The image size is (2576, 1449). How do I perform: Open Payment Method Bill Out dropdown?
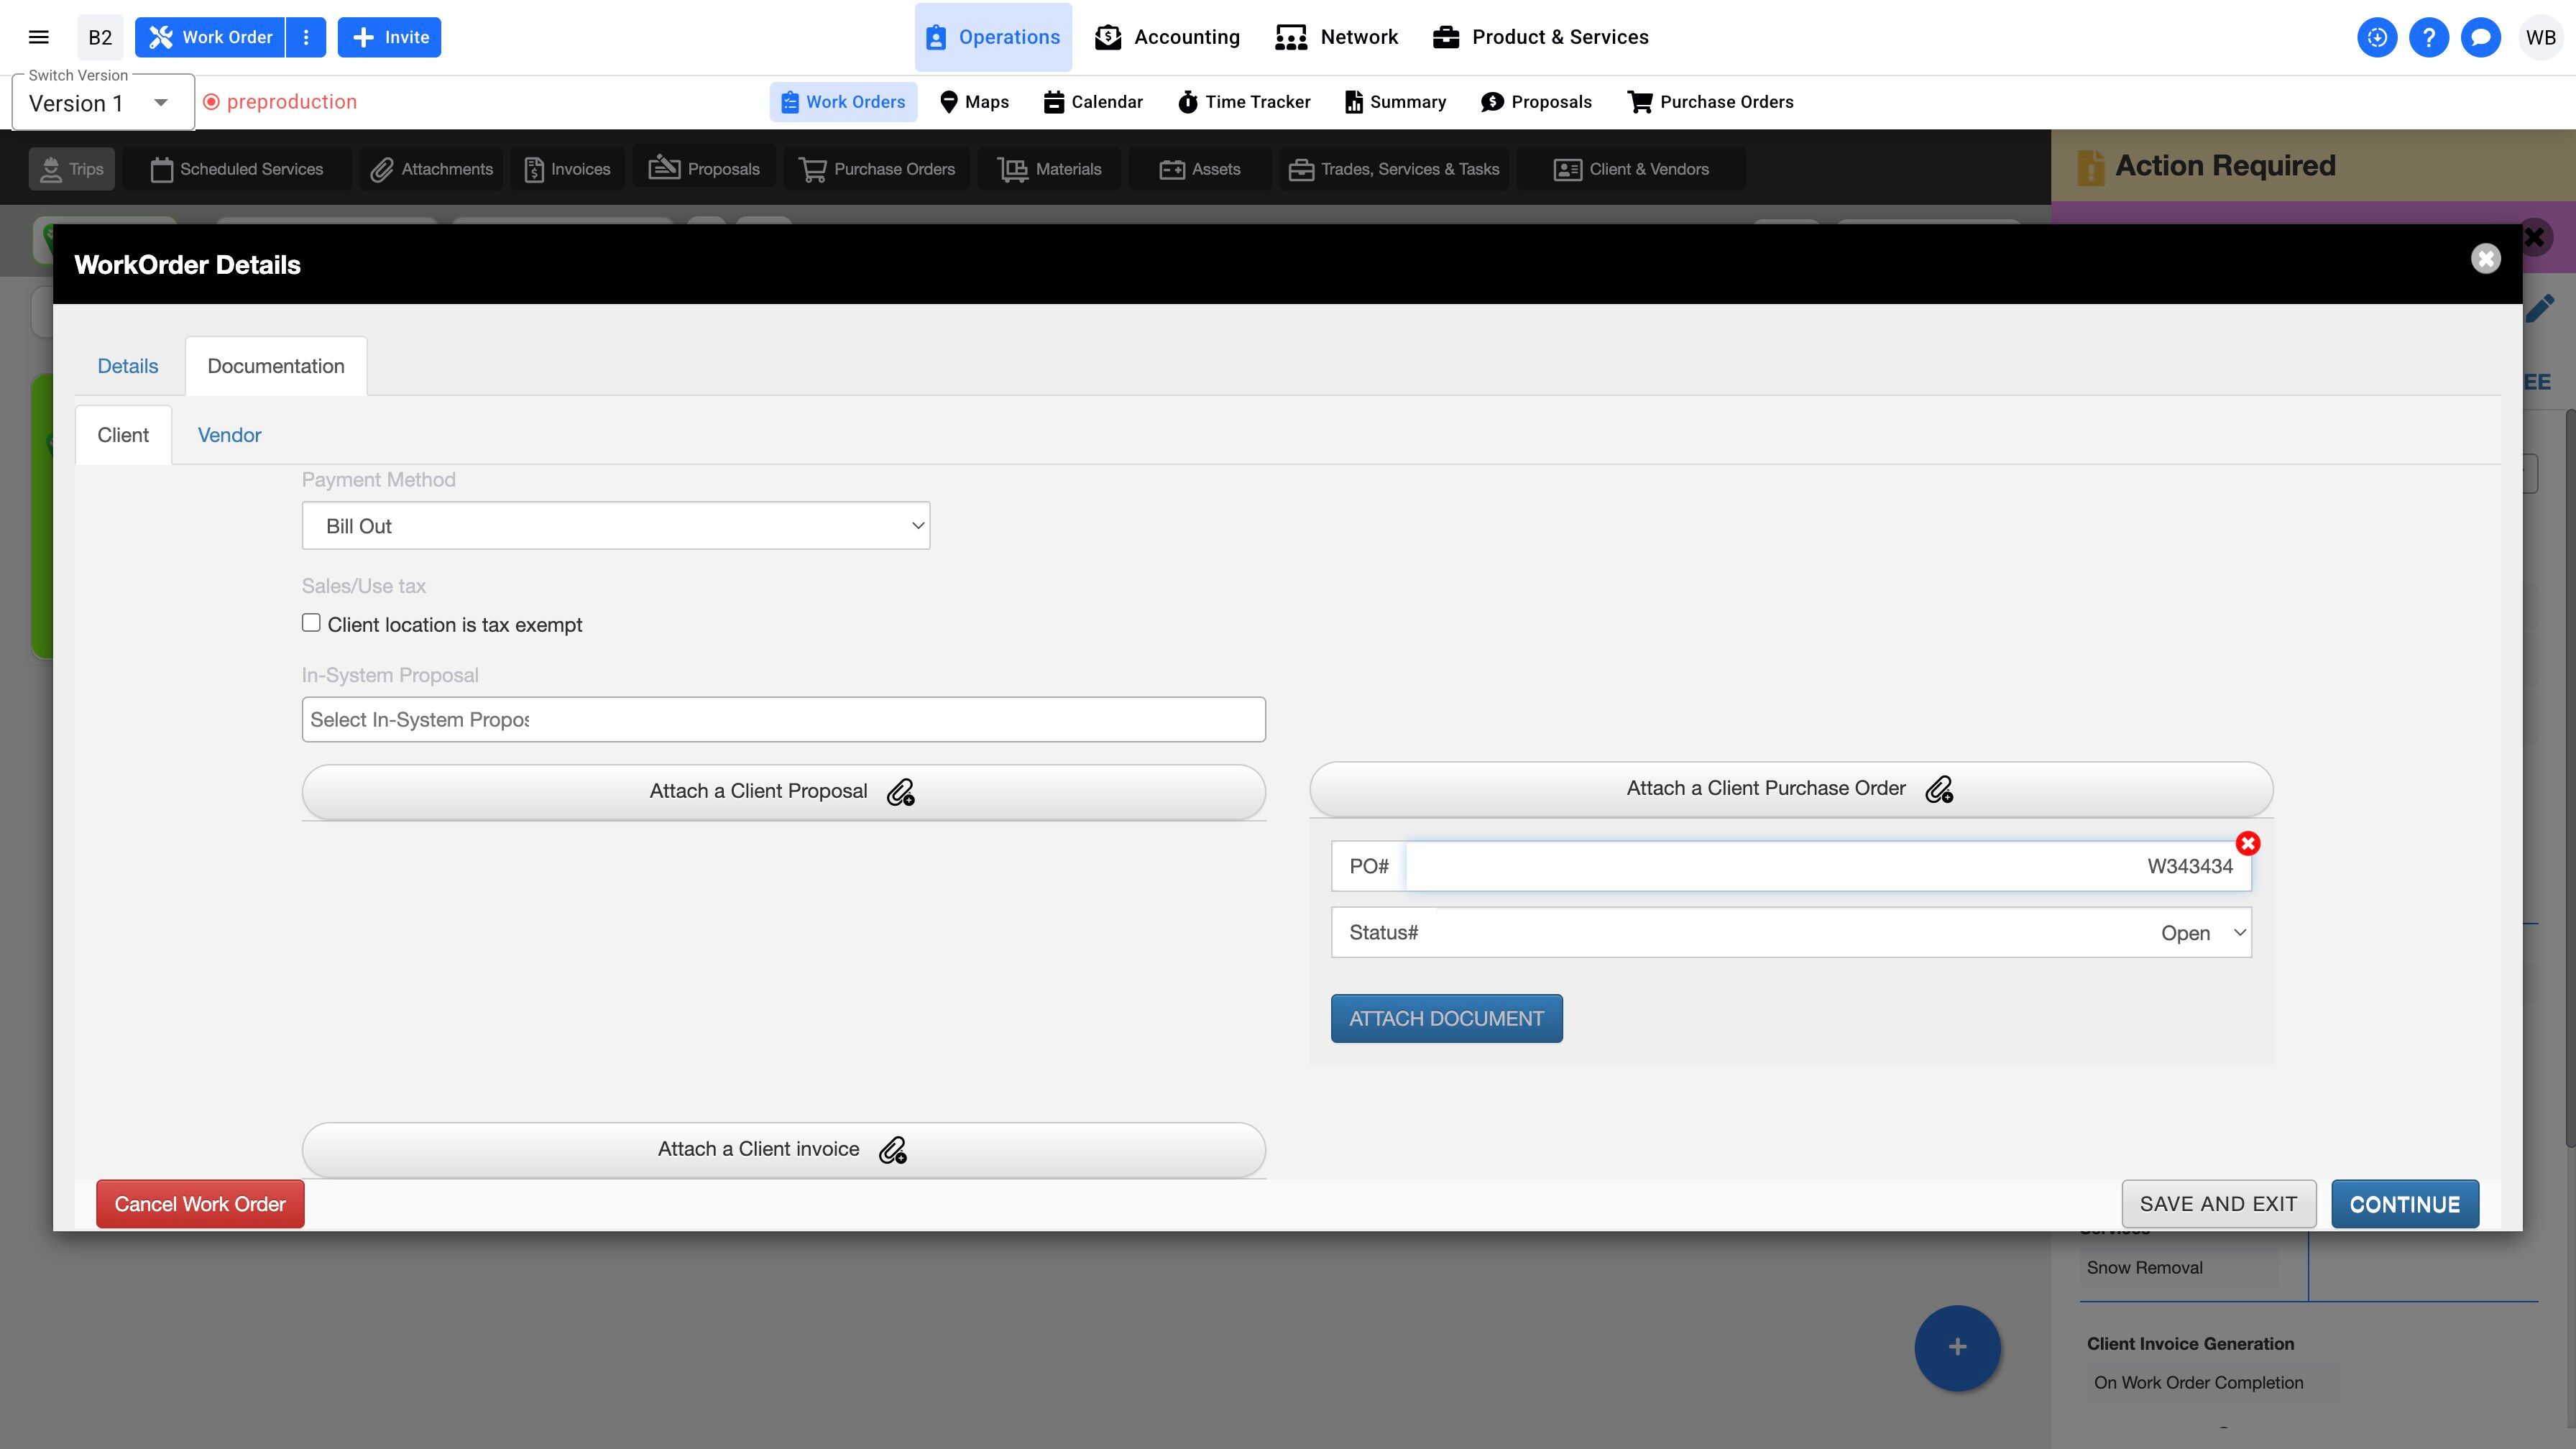pos(615,526)
